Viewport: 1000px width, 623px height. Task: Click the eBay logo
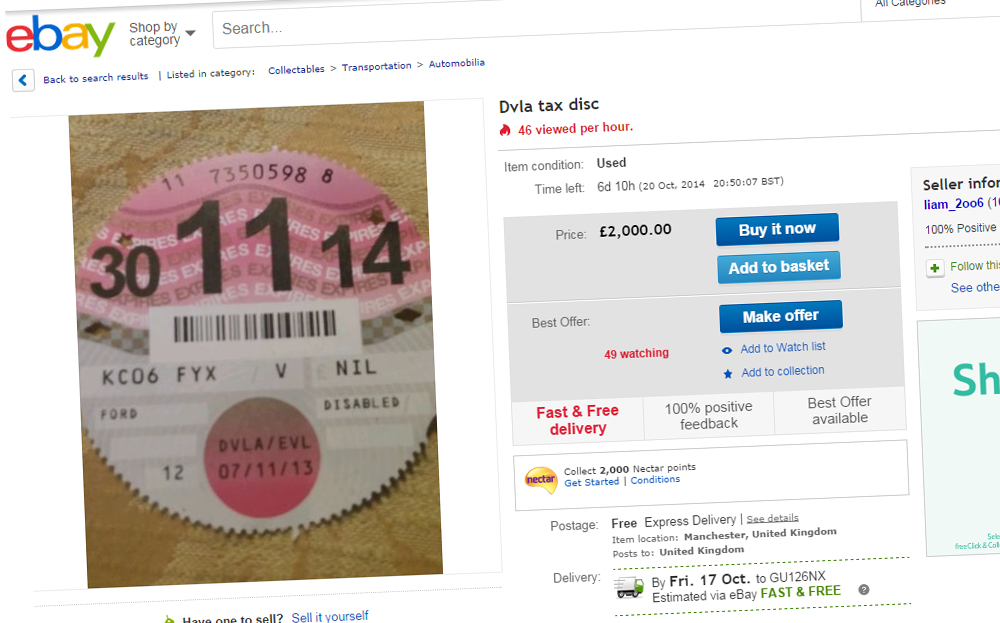[60, 36]
